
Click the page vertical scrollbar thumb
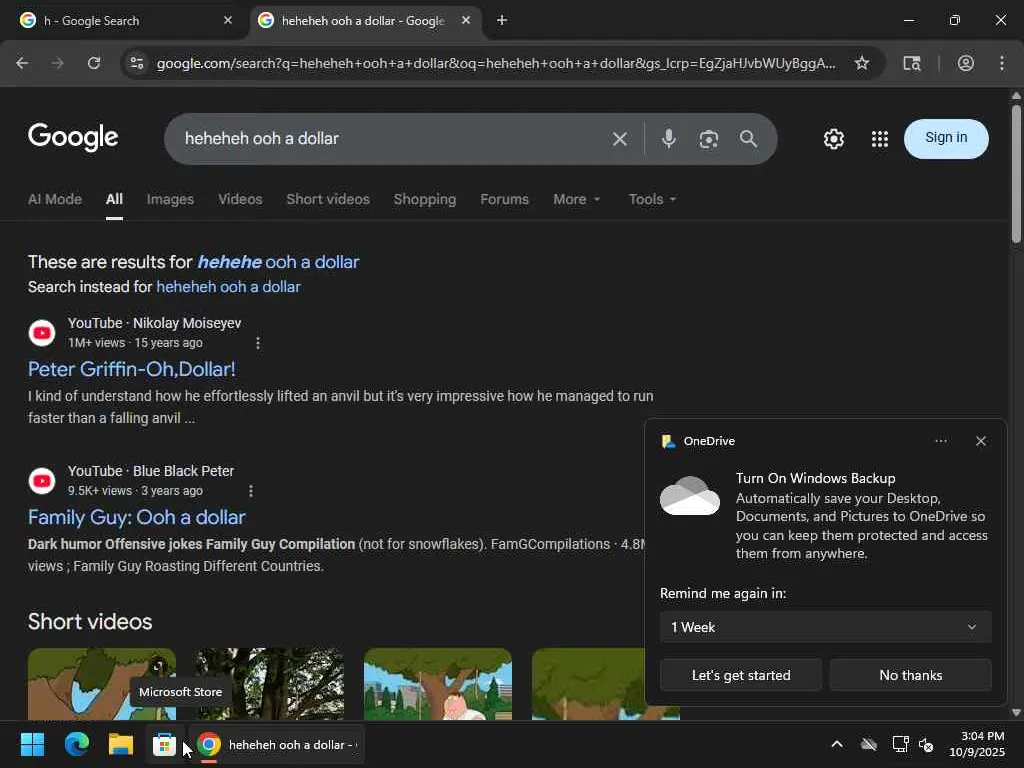[x=1016, y=173]
